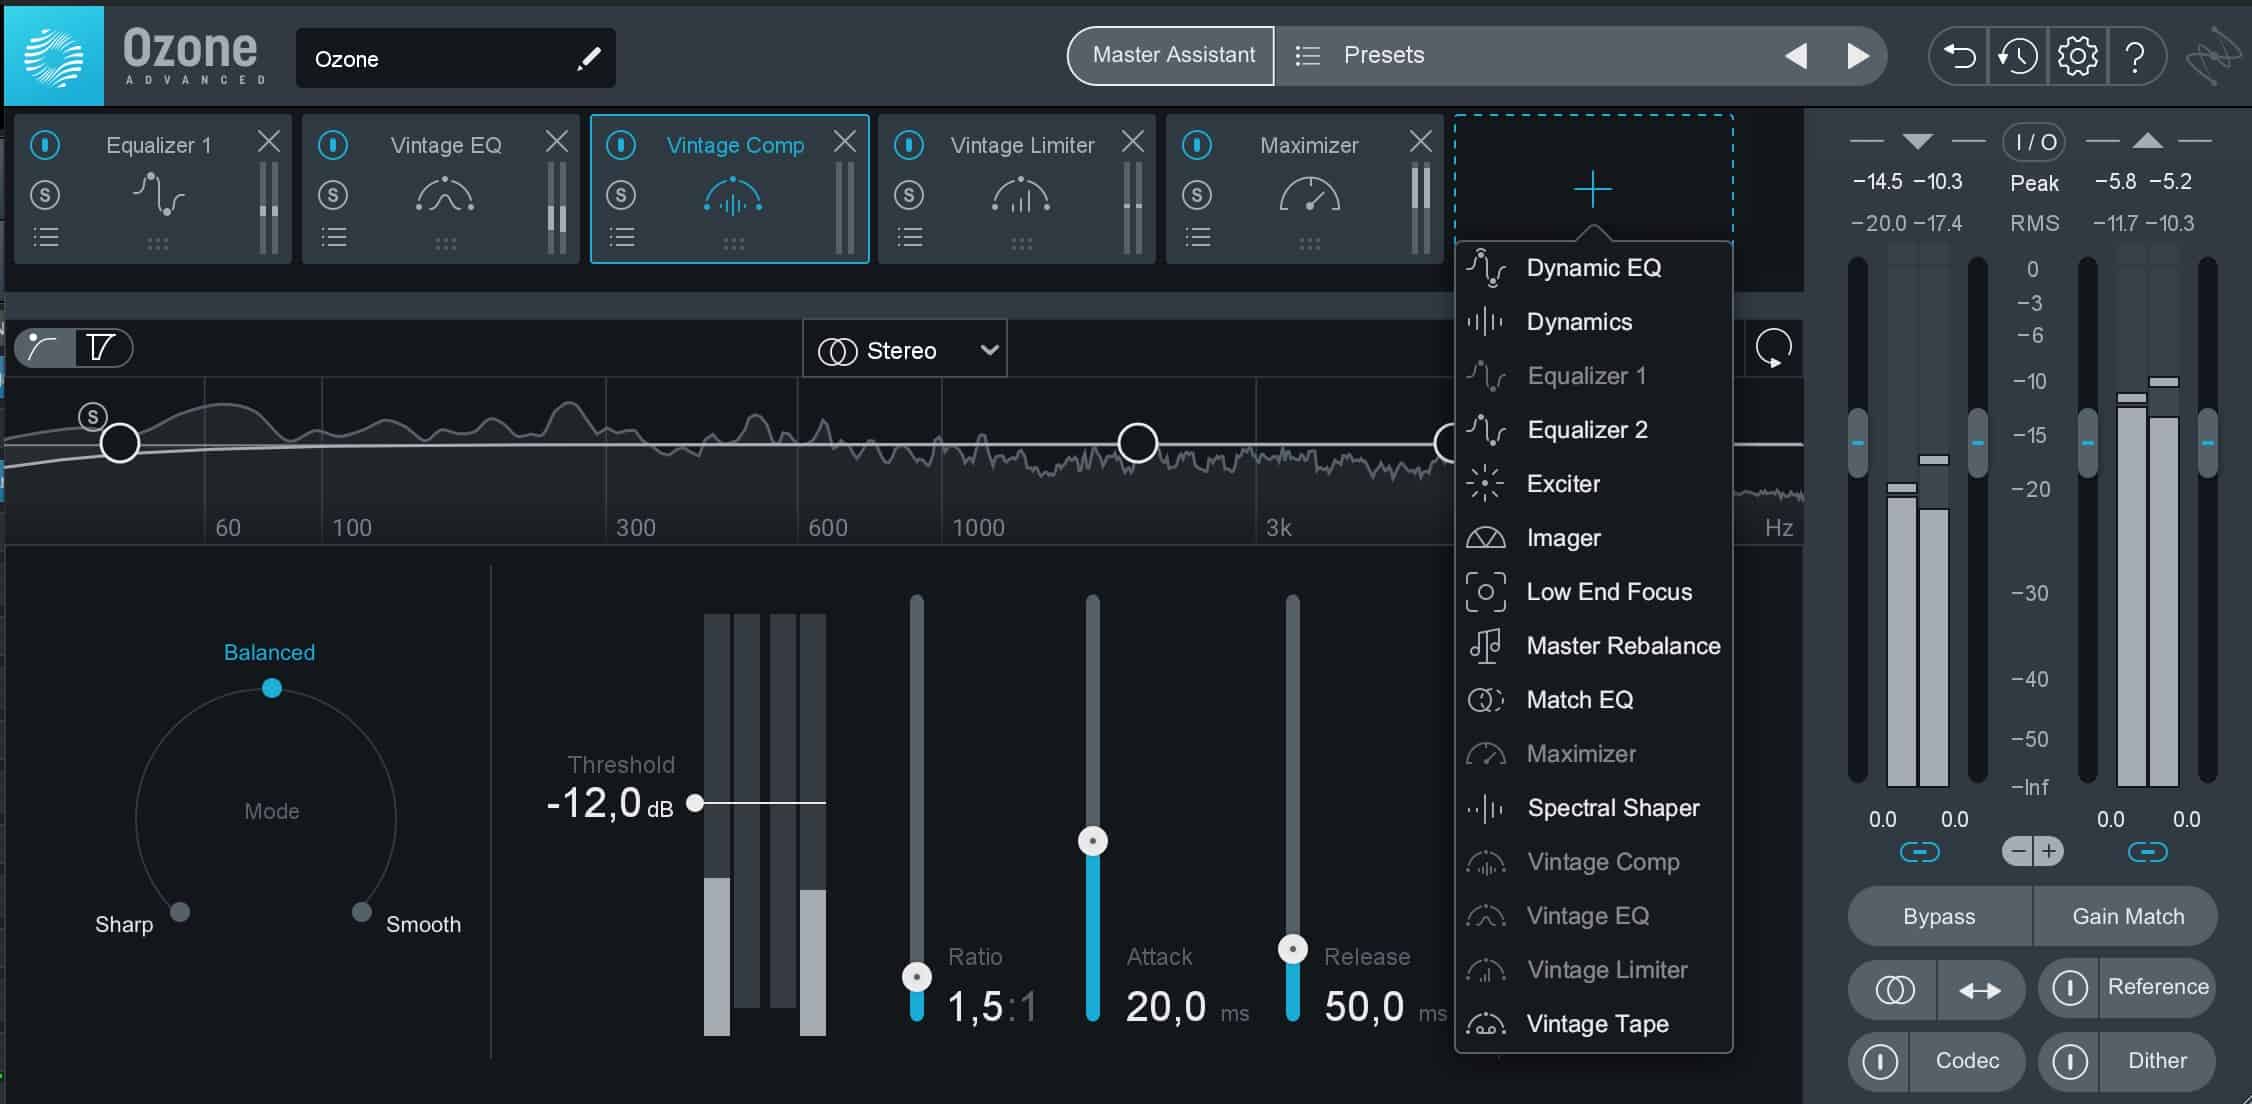Toggle input gain link icon
The image size is (2252, 1104).
pyautogui.click(x=1919, y=852)
